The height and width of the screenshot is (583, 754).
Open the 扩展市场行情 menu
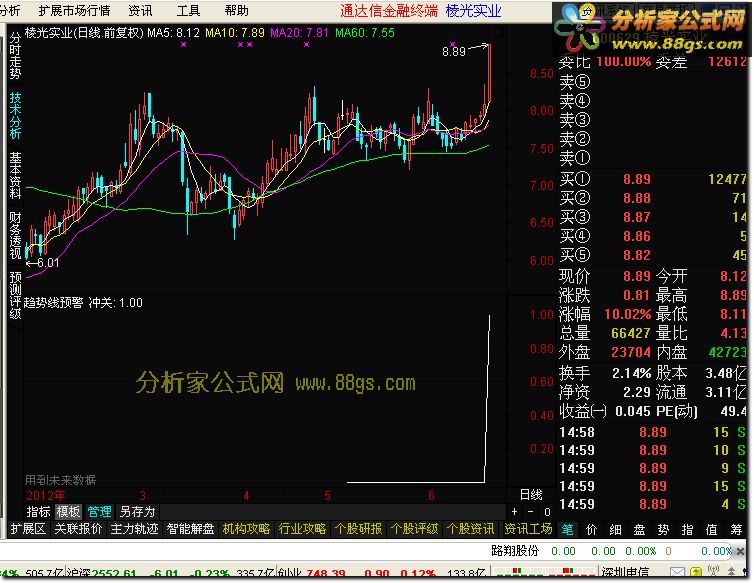(x=74, y=10)
